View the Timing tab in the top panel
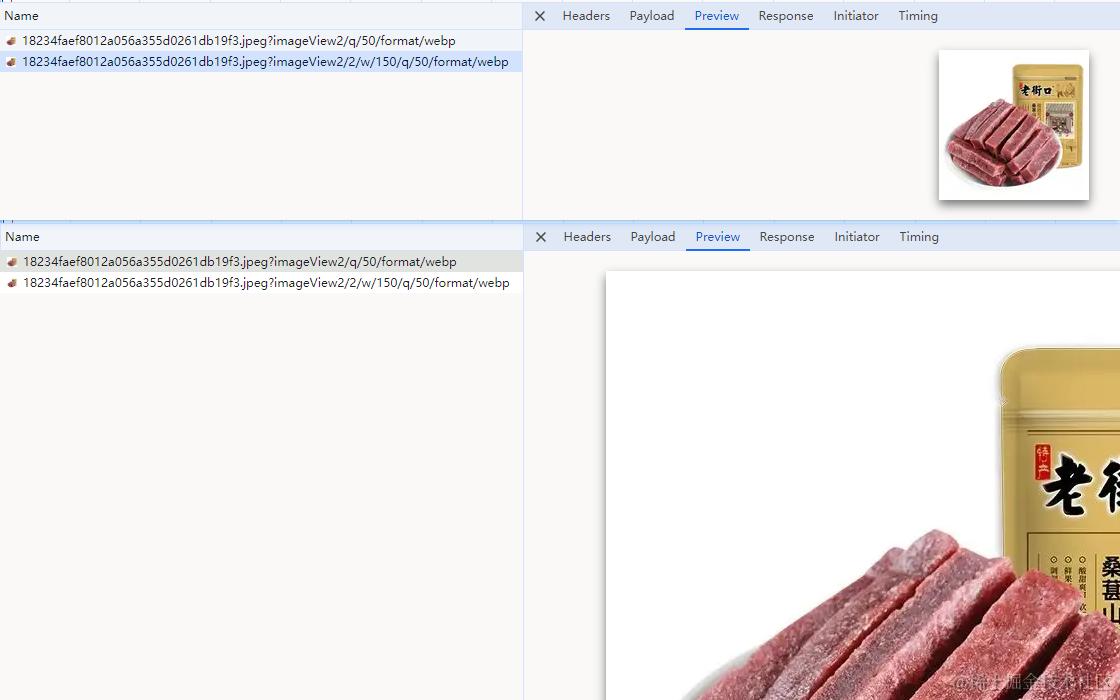 point(917,15)
